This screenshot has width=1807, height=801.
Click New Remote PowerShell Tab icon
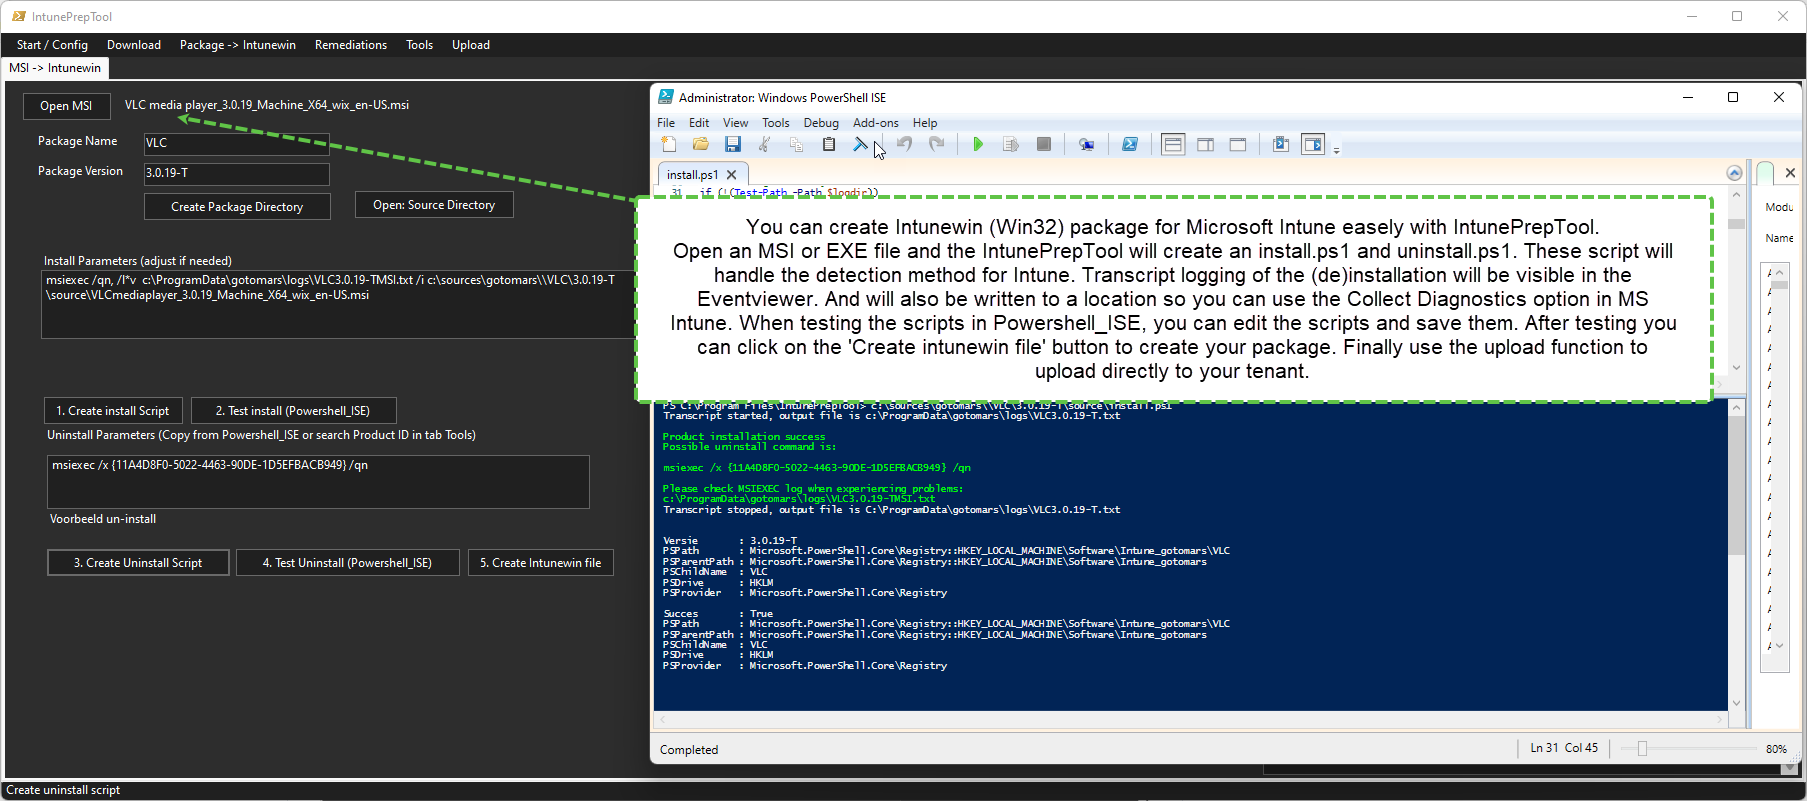point(1087,145)
